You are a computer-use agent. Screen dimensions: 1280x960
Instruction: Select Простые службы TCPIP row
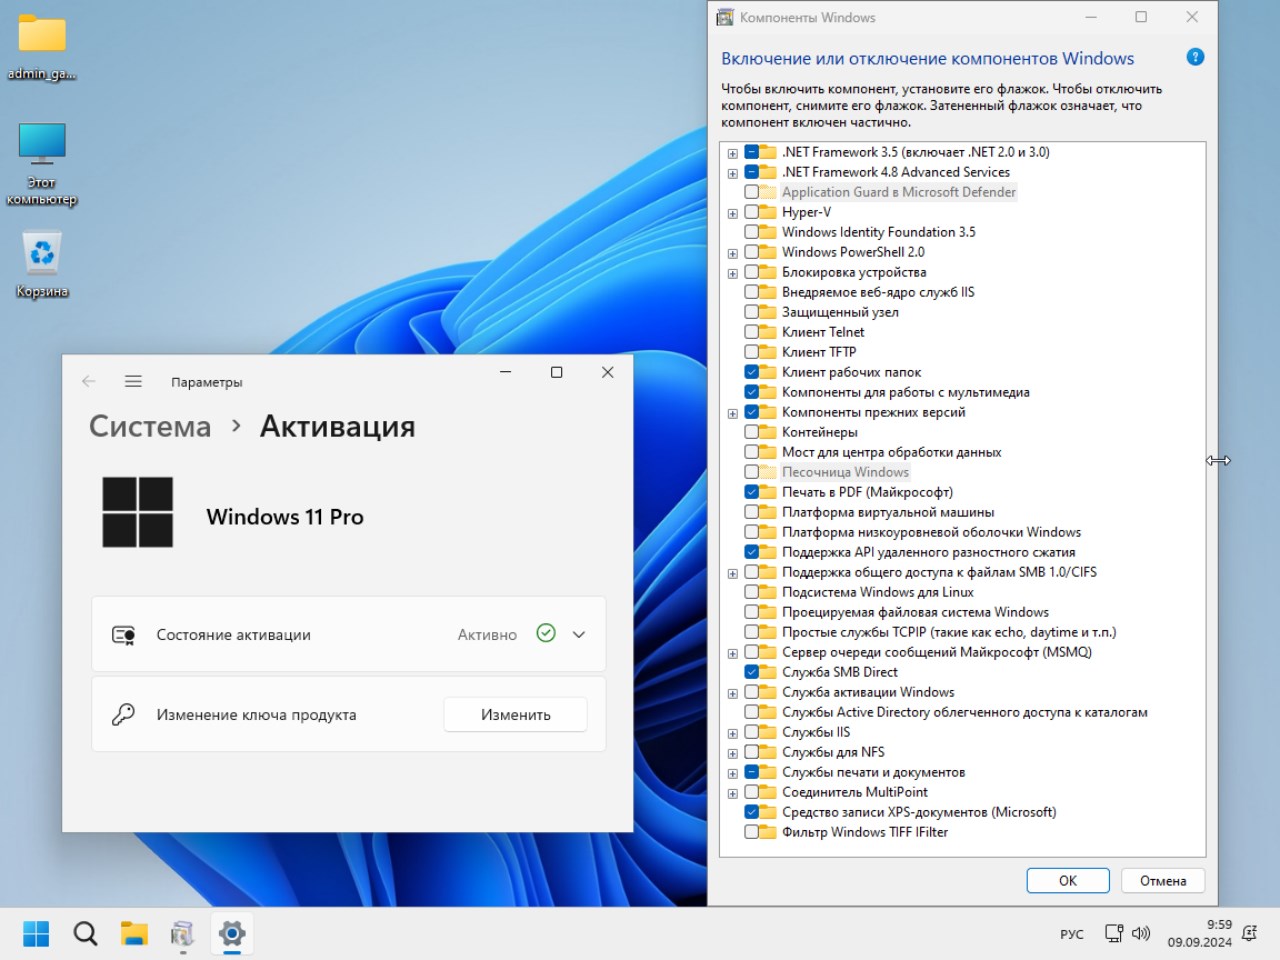tap(949, 632)
